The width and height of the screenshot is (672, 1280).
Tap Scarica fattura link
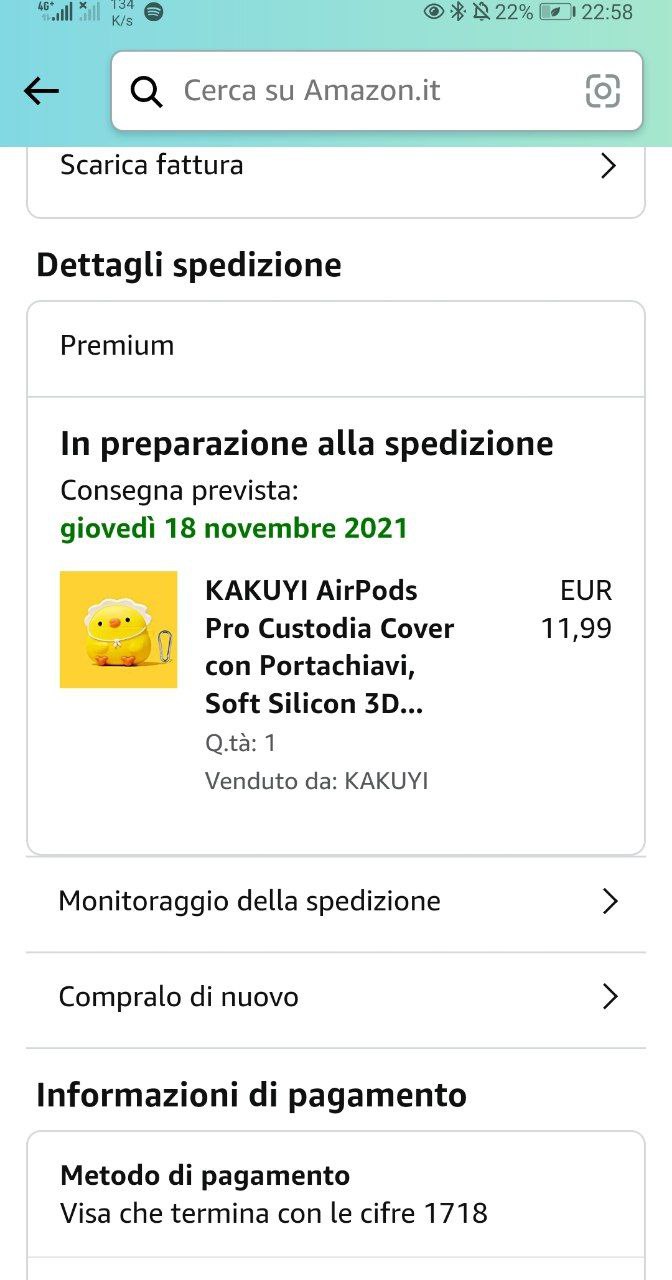[152, 165]
